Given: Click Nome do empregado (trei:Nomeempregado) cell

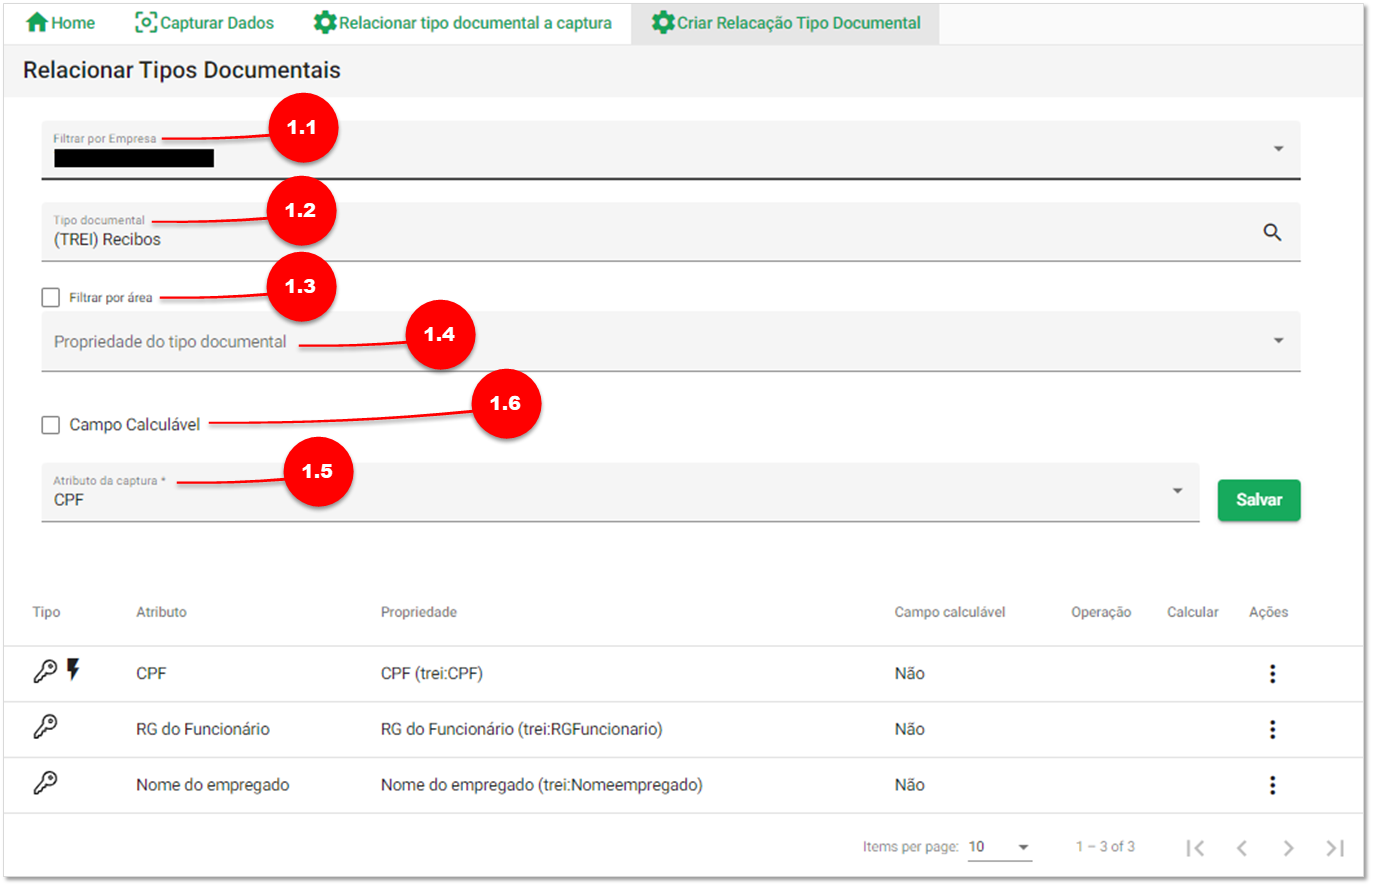Looking at the screenshot, I should 541,786.
